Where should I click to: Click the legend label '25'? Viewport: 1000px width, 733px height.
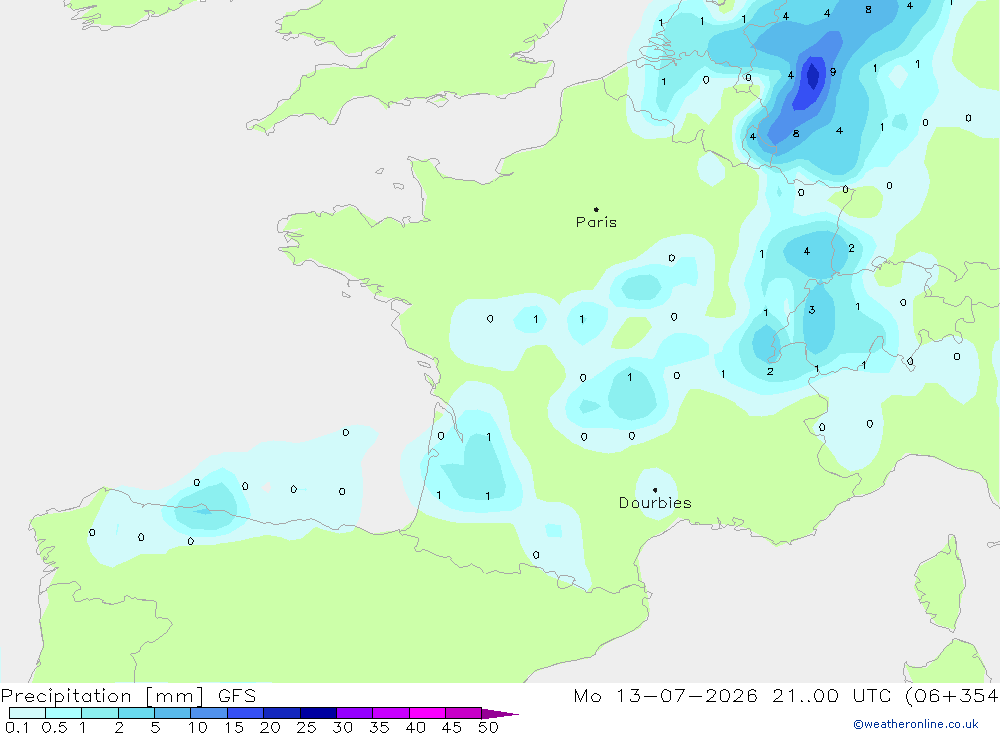(x=306, y=727)
